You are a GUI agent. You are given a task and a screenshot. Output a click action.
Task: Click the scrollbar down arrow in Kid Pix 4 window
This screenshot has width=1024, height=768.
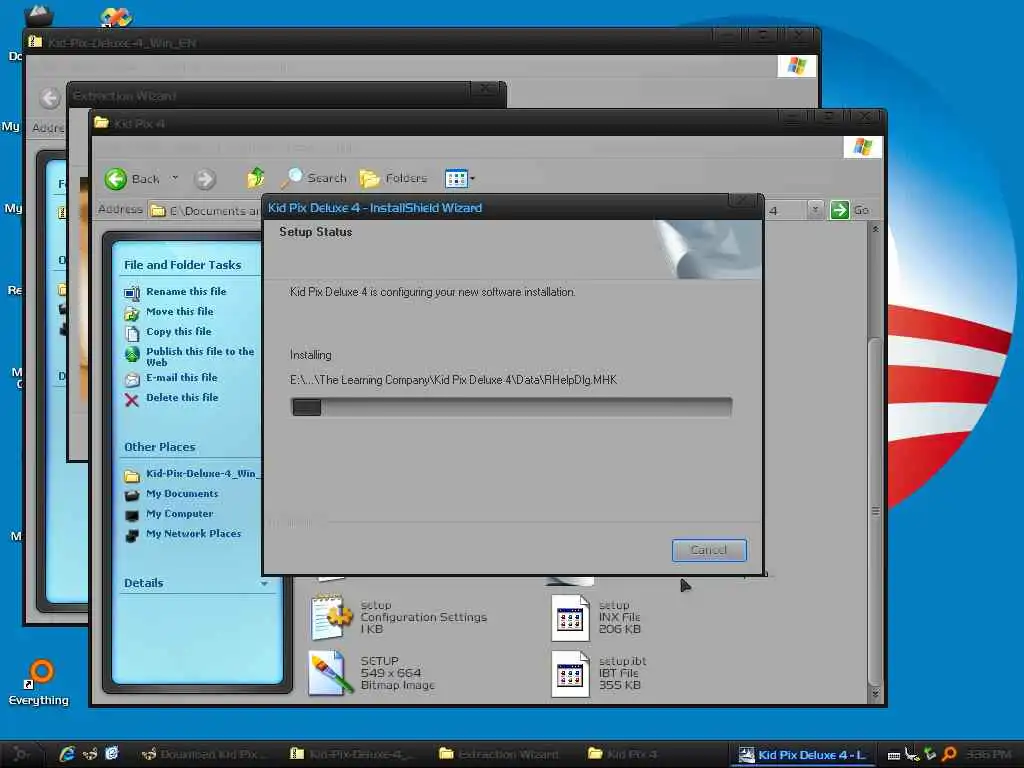pyautogui.click(x=875, y=694)
